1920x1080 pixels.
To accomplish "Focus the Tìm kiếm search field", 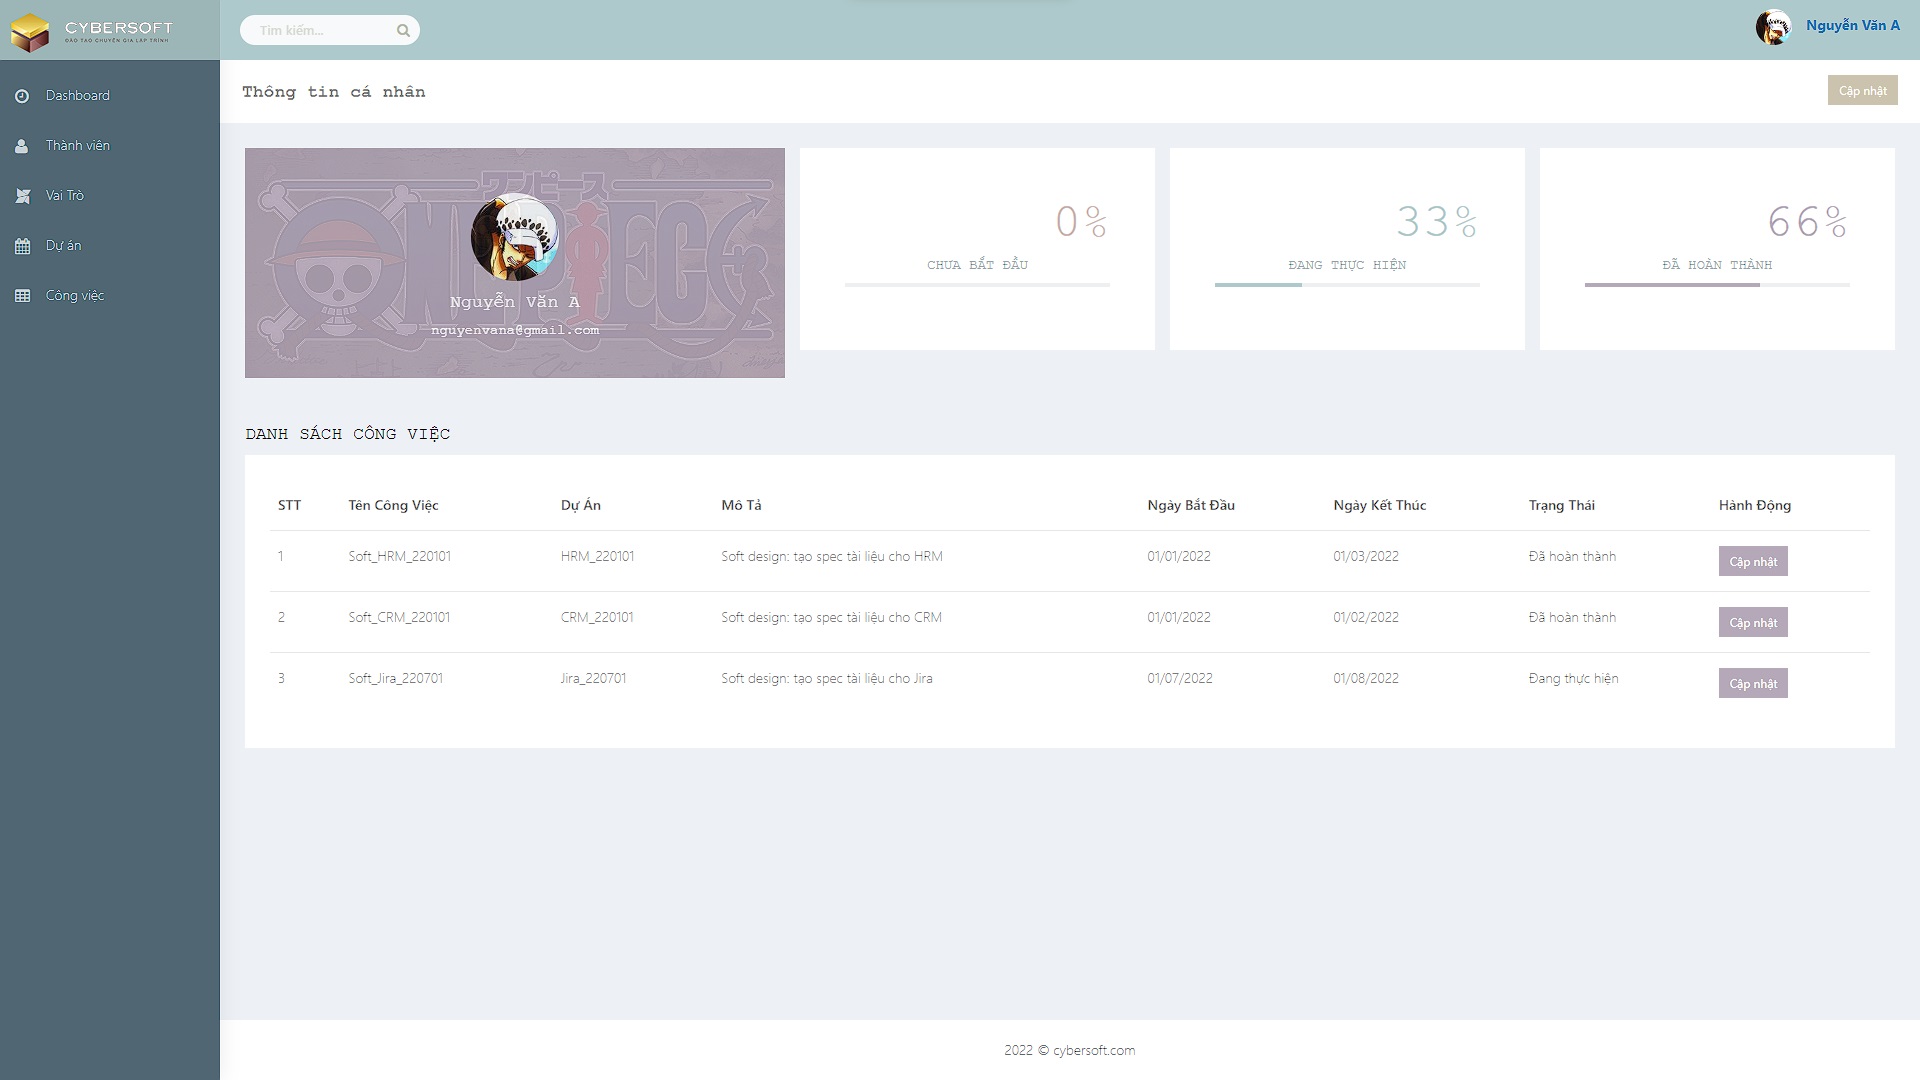I will pos(320,30).
